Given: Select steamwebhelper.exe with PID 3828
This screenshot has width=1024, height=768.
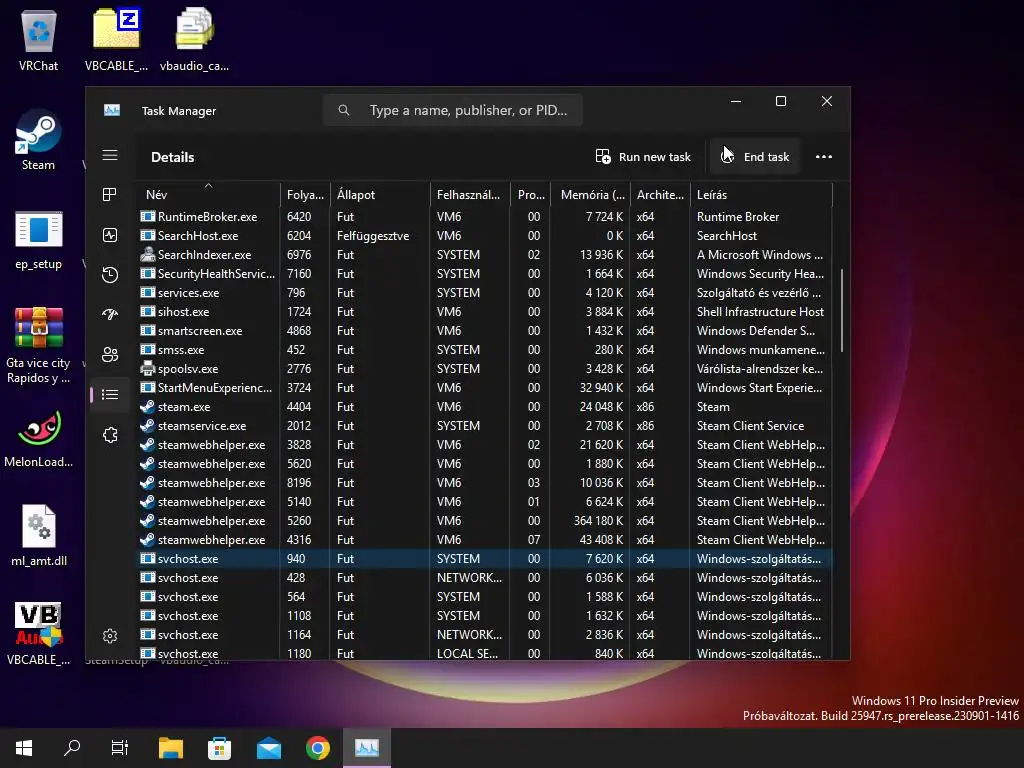Looking at the screenshot, I should click(485, 445).
